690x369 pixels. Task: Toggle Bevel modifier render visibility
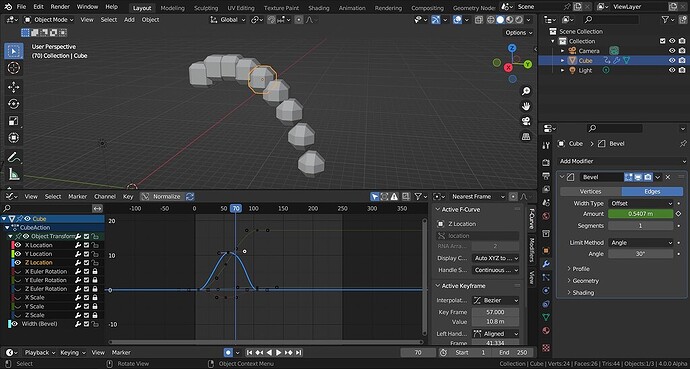pos(648,177)
